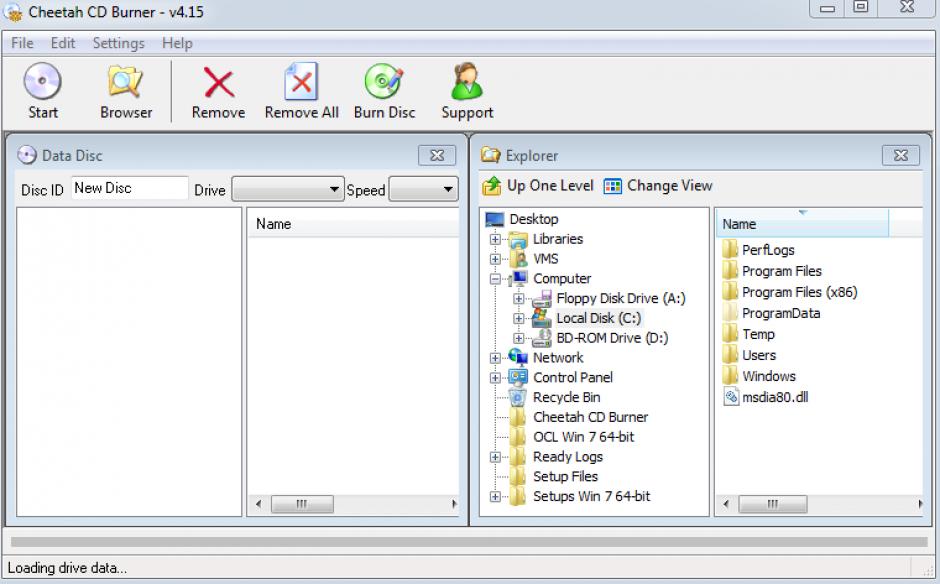940x584 pixels.
Task: Open the Help menu
Action: (177, 43)
